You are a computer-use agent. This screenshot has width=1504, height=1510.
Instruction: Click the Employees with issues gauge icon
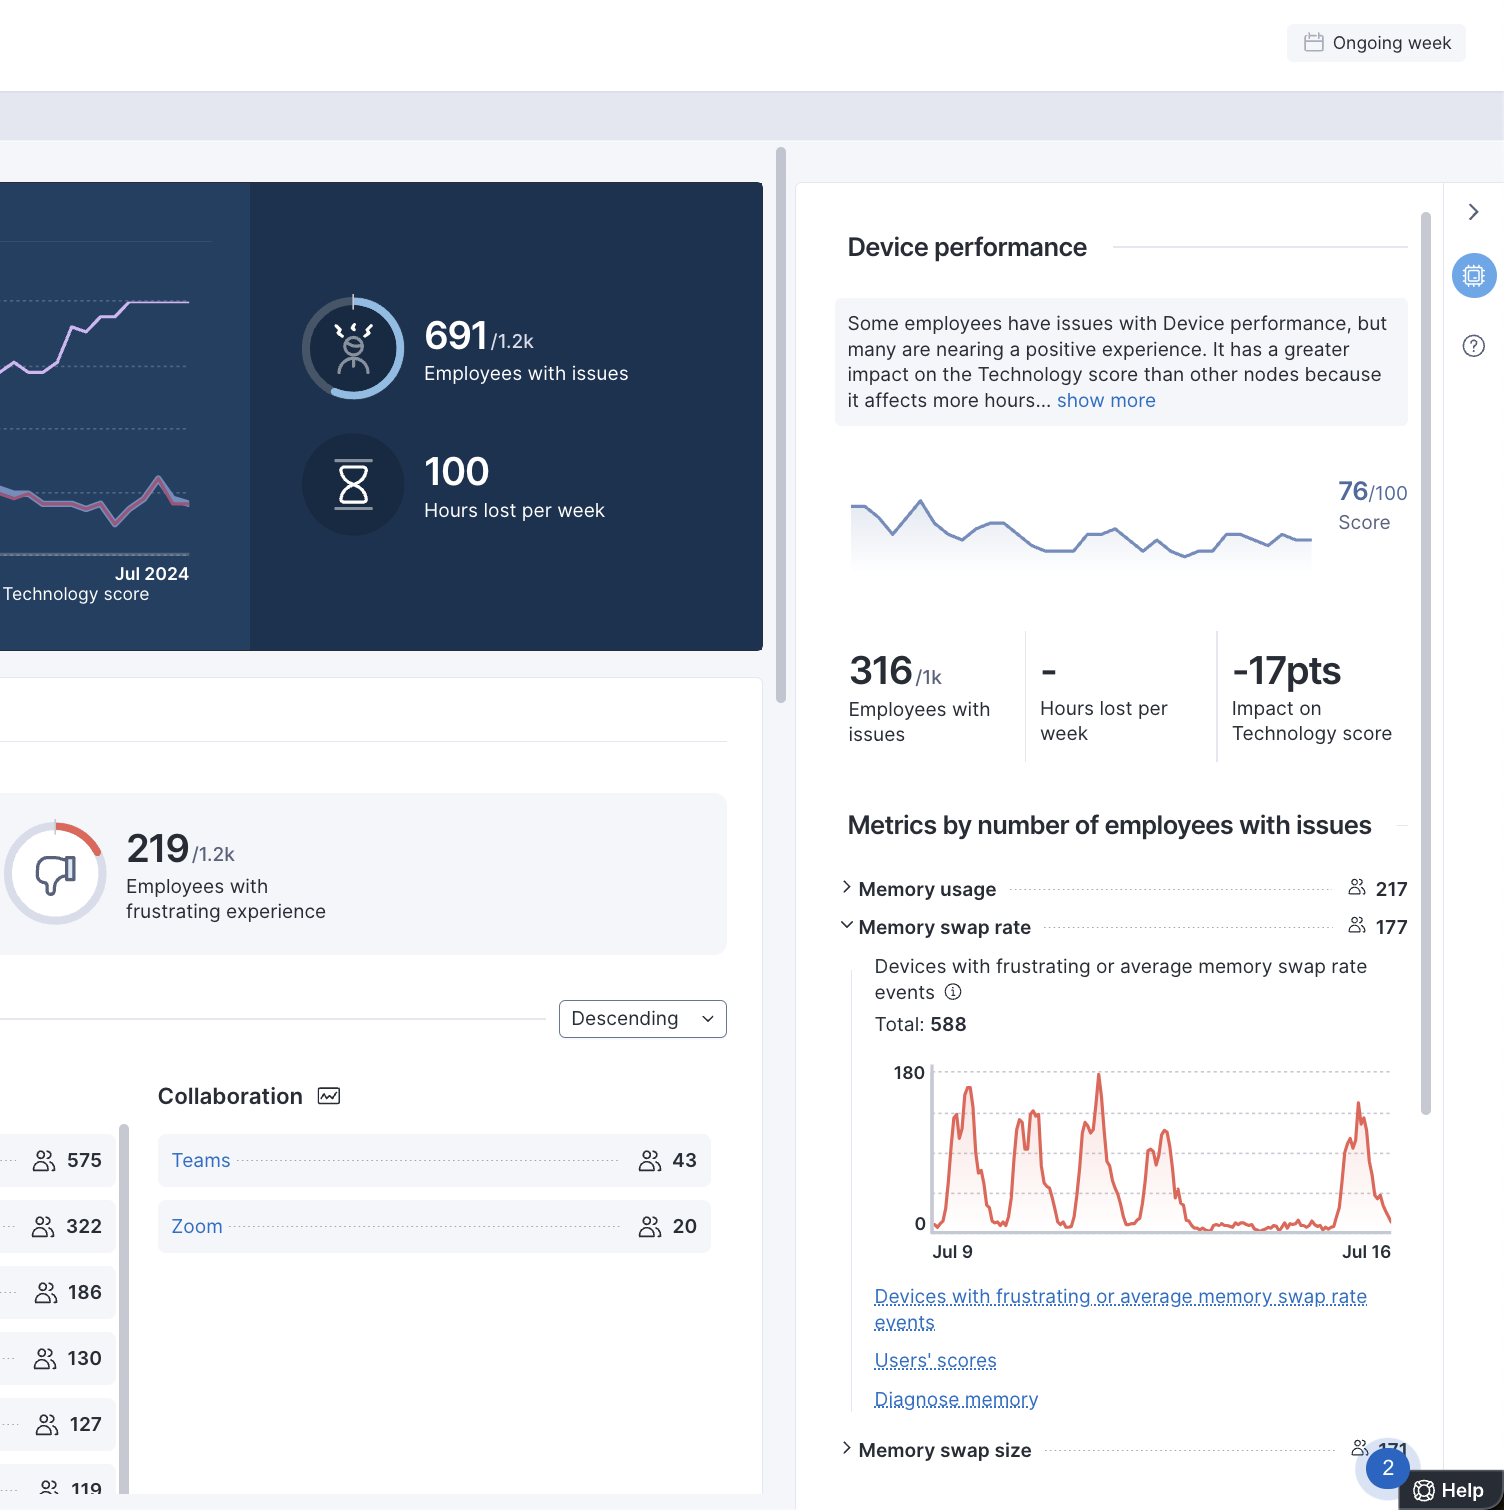coord(353,348)
